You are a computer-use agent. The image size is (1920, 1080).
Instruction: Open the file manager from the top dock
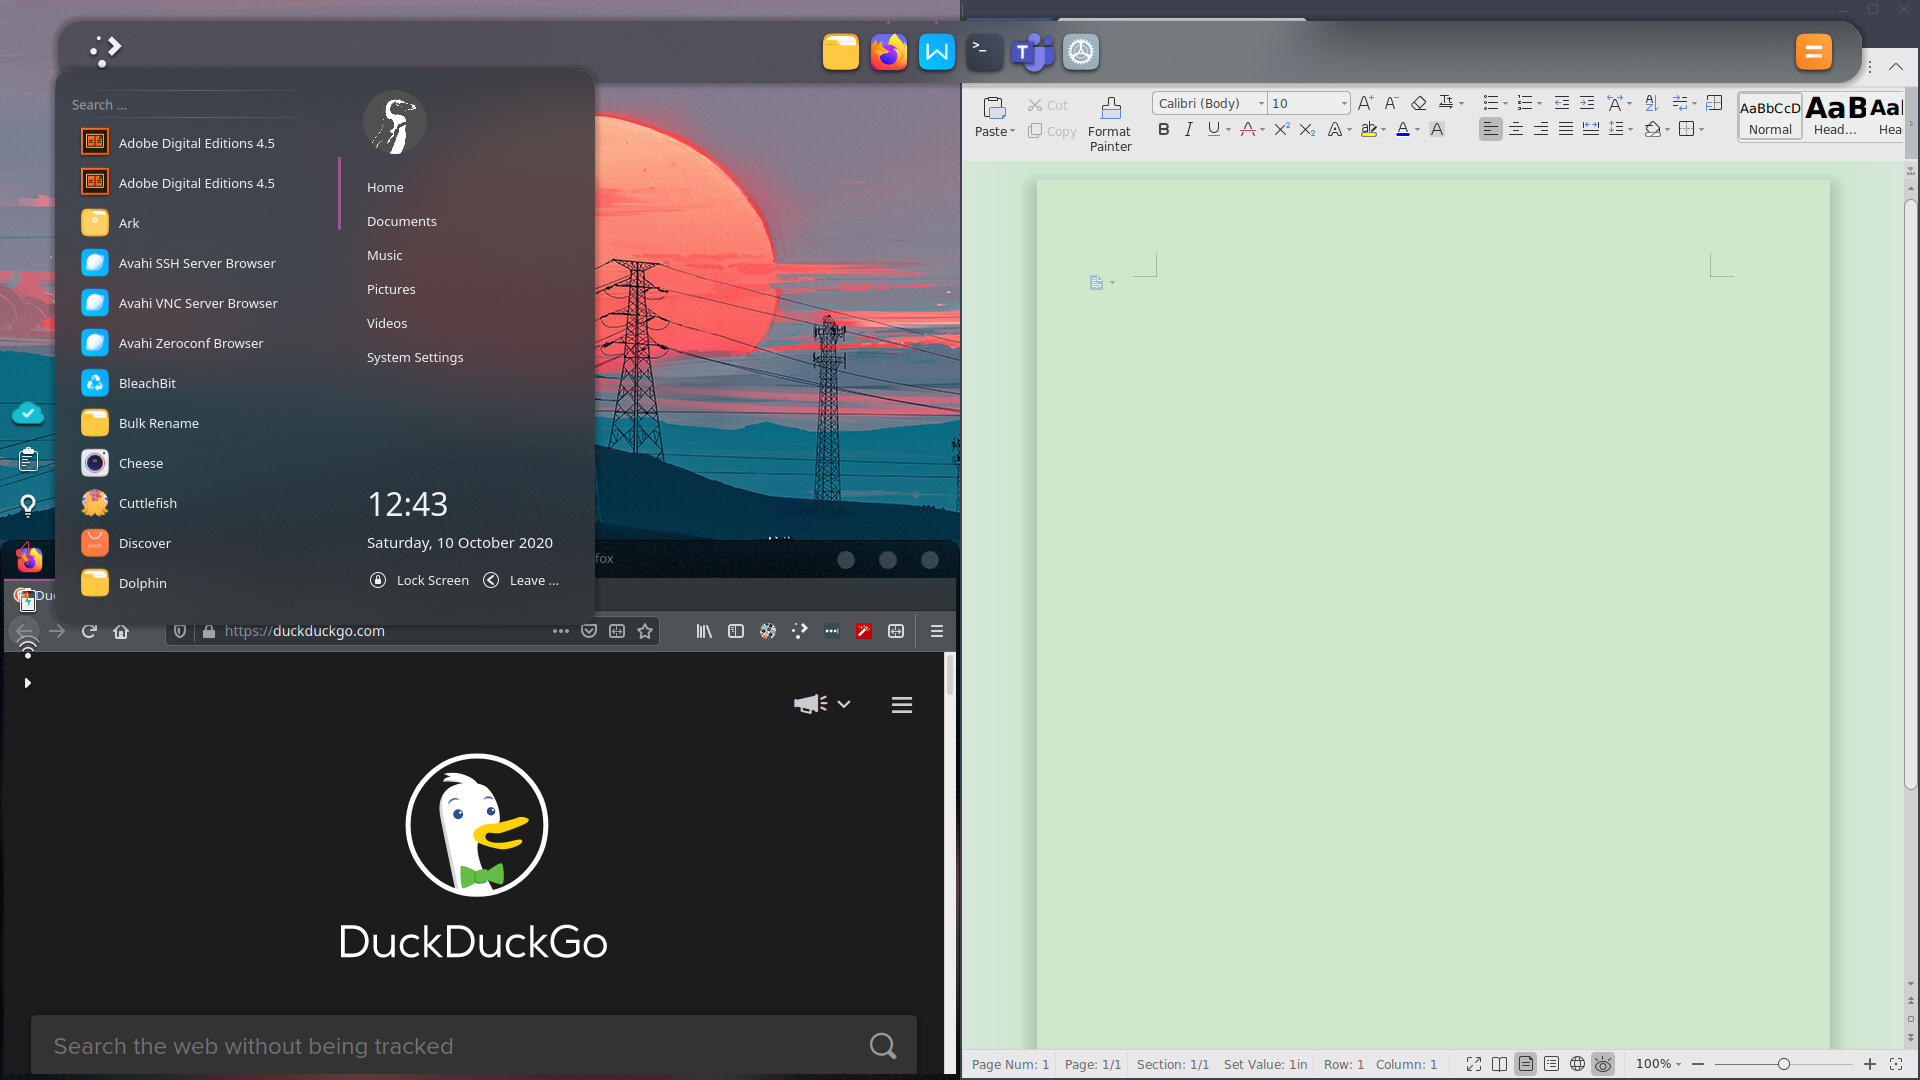[x=841, y=52]
